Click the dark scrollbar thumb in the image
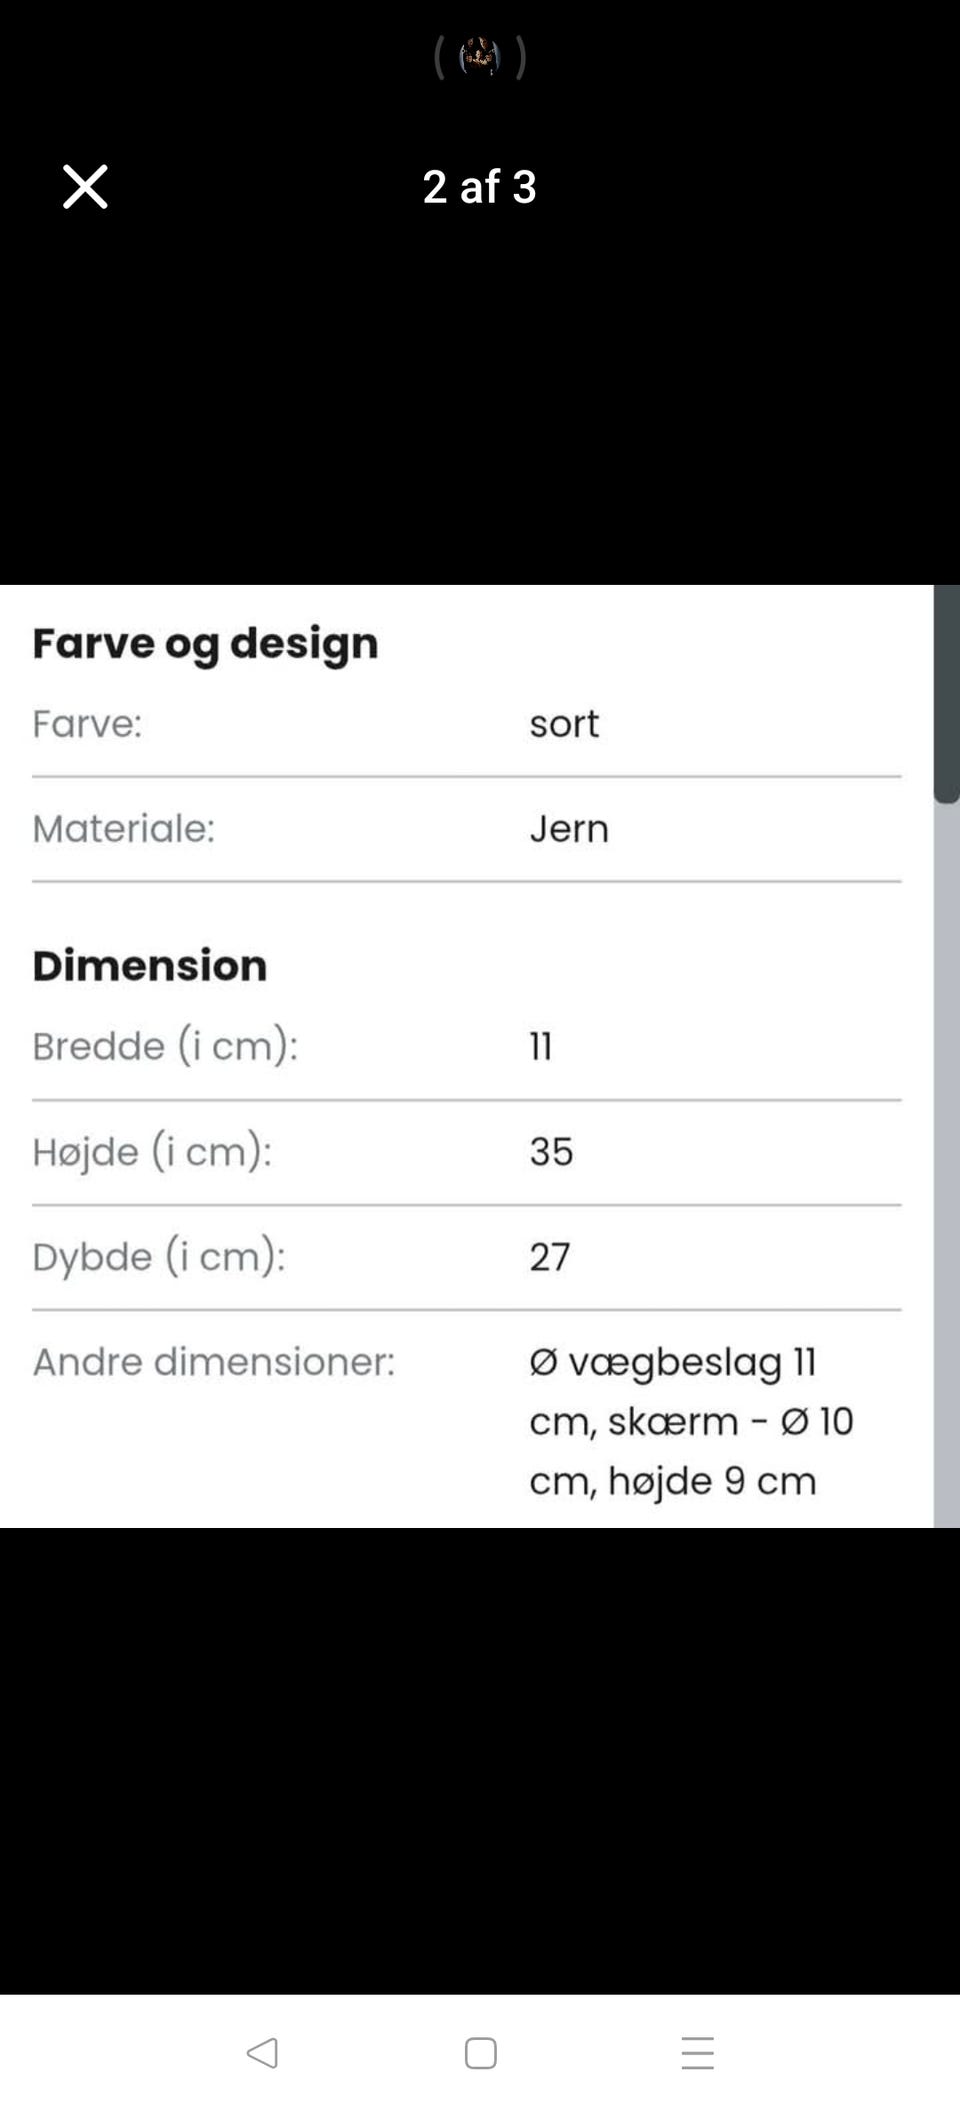This screenshot has height=2112, width=960. coord(946,693)
